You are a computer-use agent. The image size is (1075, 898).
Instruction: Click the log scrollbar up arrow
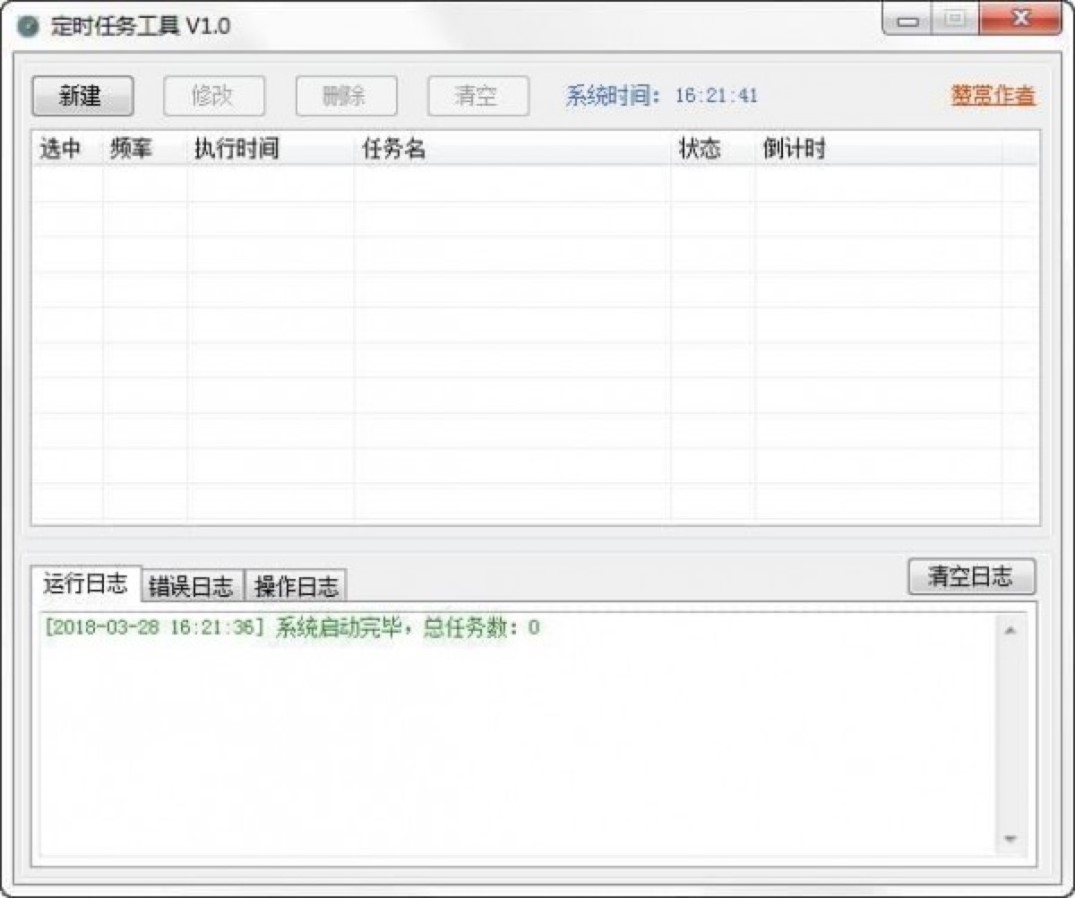coord(1010,630)
